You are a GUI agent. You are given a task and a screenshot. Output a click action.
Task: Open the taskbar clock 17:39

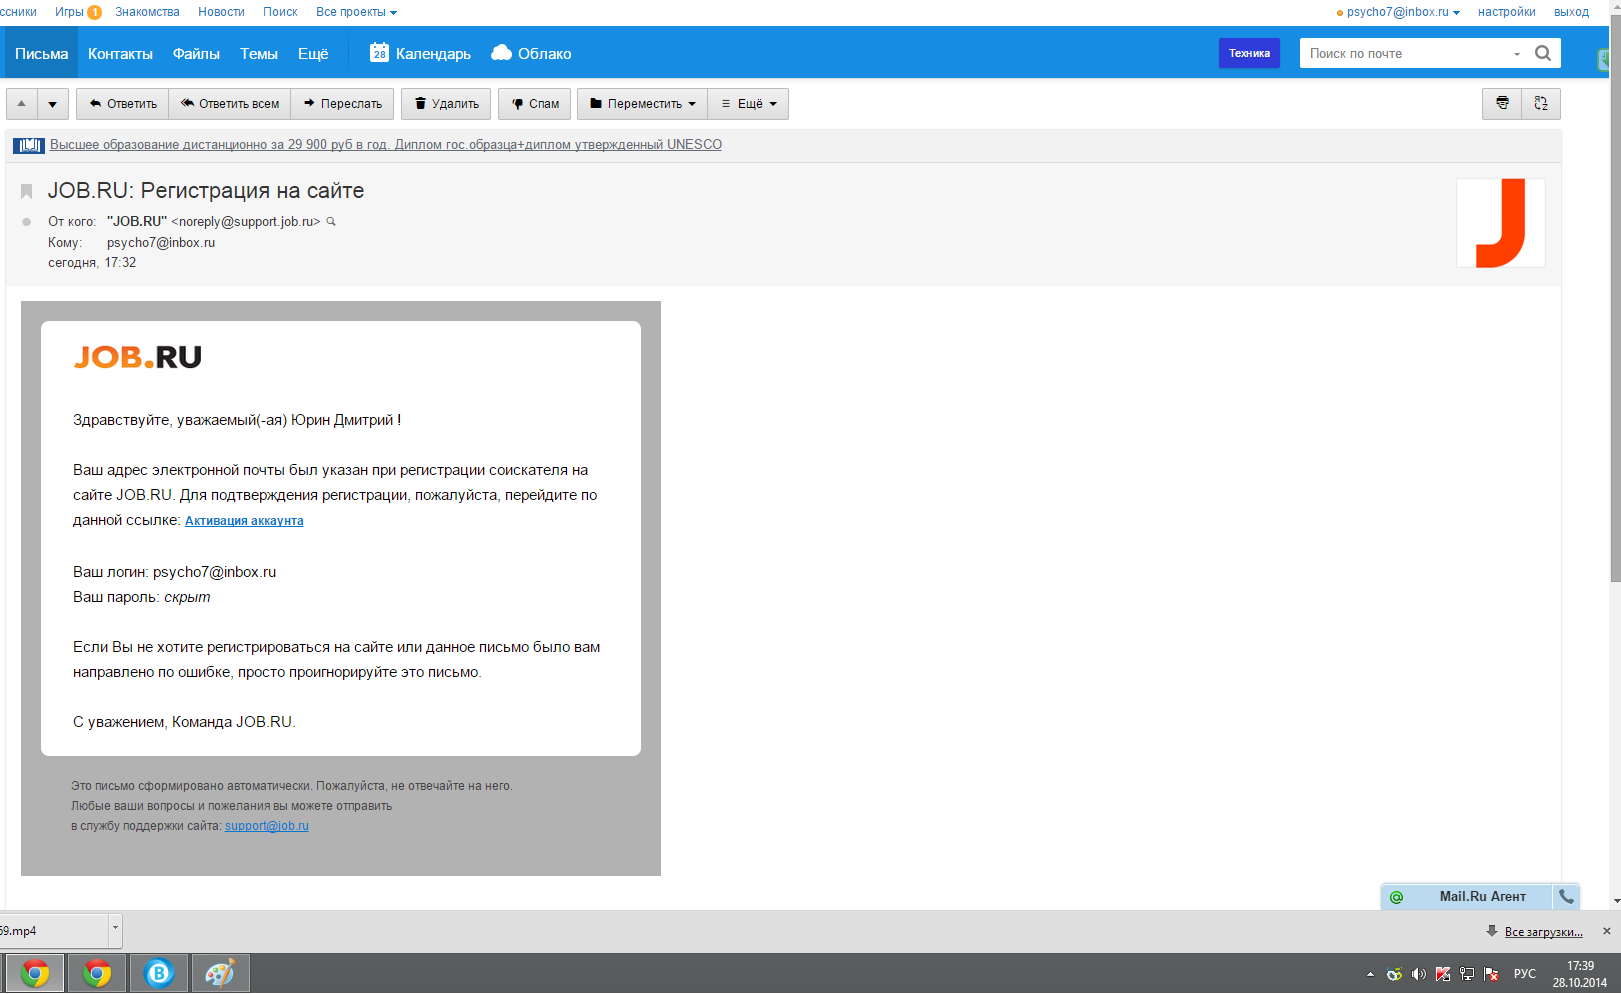tap(1580, 974)
